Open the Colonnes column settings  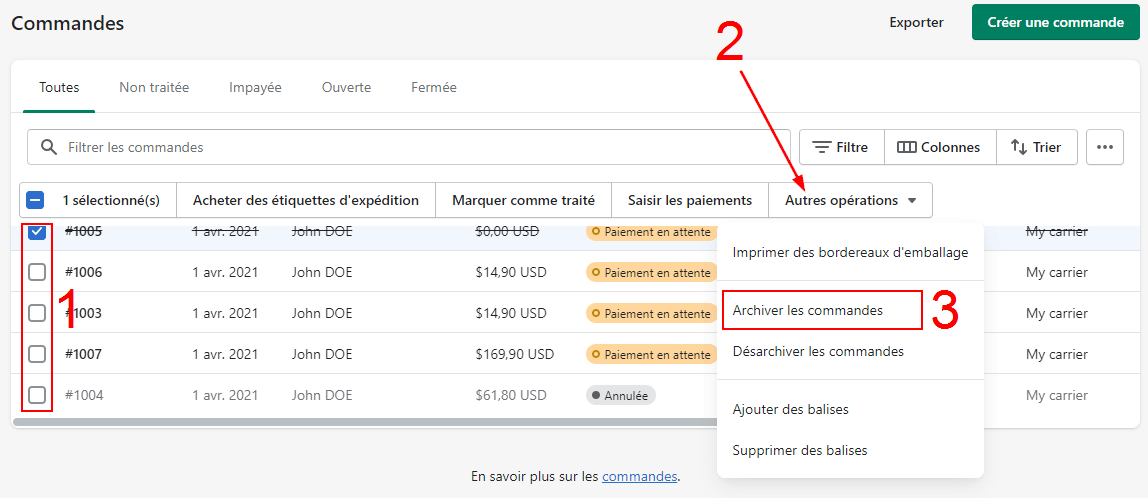click(x=939, y=147)
